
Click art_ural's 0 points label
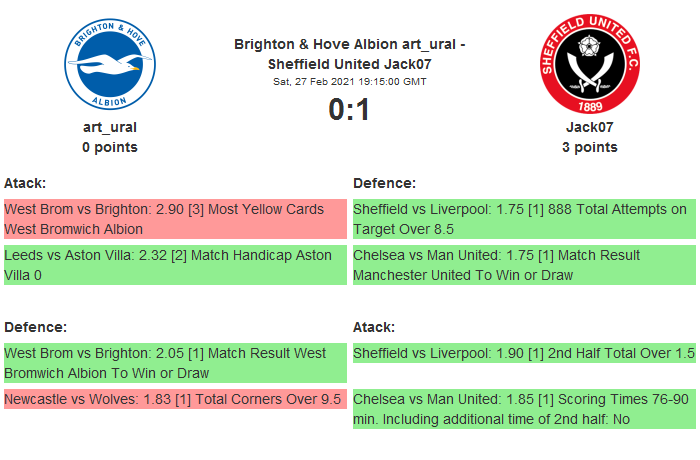[x=109, y=147]
